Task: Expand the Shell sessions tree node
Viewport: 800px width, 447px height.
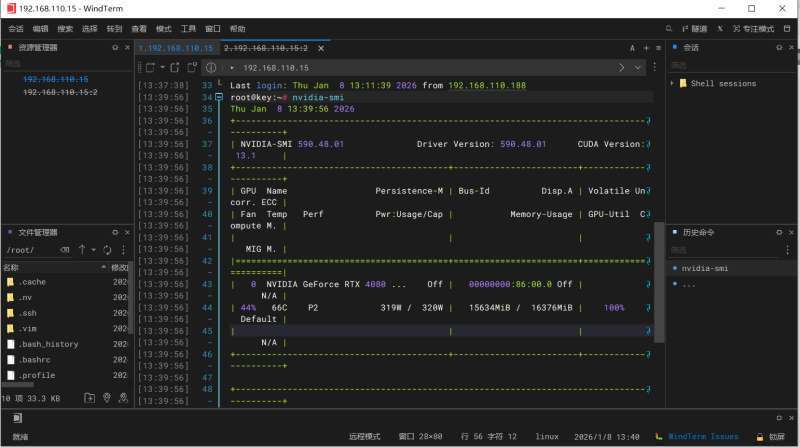Action: tap(674, 84)
